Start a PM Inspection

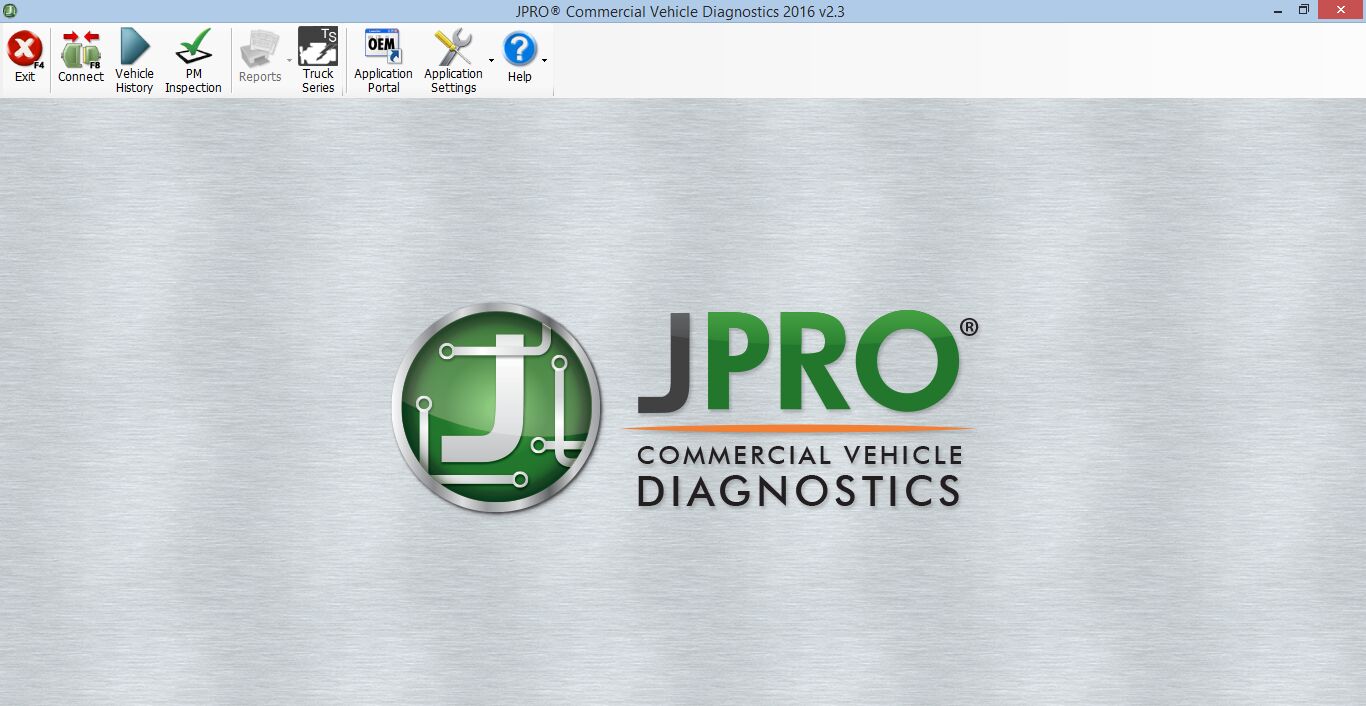click(193, 59)
